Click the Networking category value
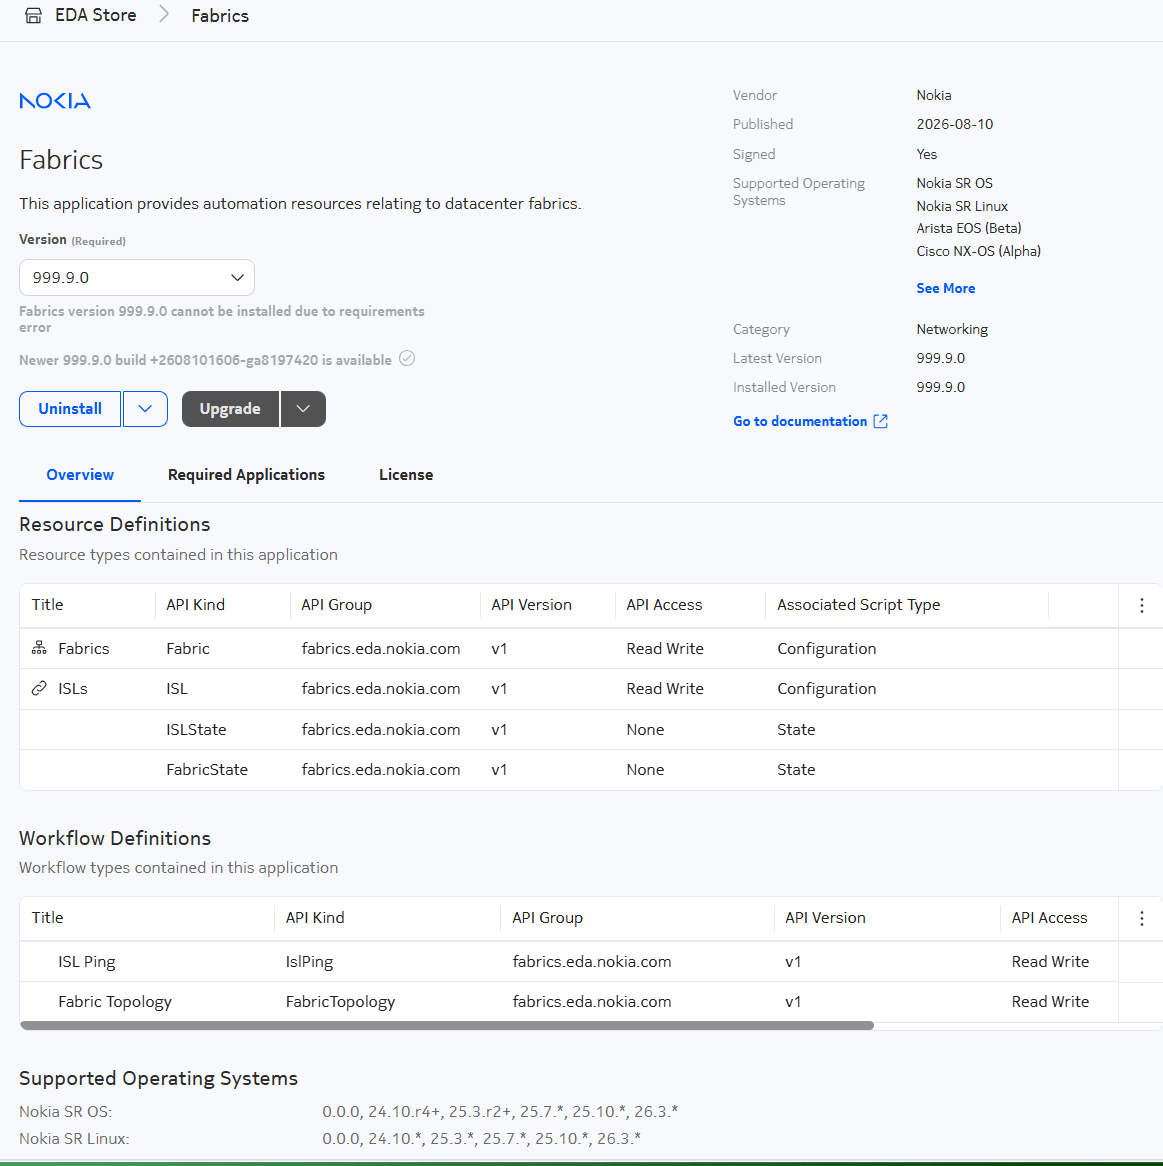 click(x=952, y=329)
